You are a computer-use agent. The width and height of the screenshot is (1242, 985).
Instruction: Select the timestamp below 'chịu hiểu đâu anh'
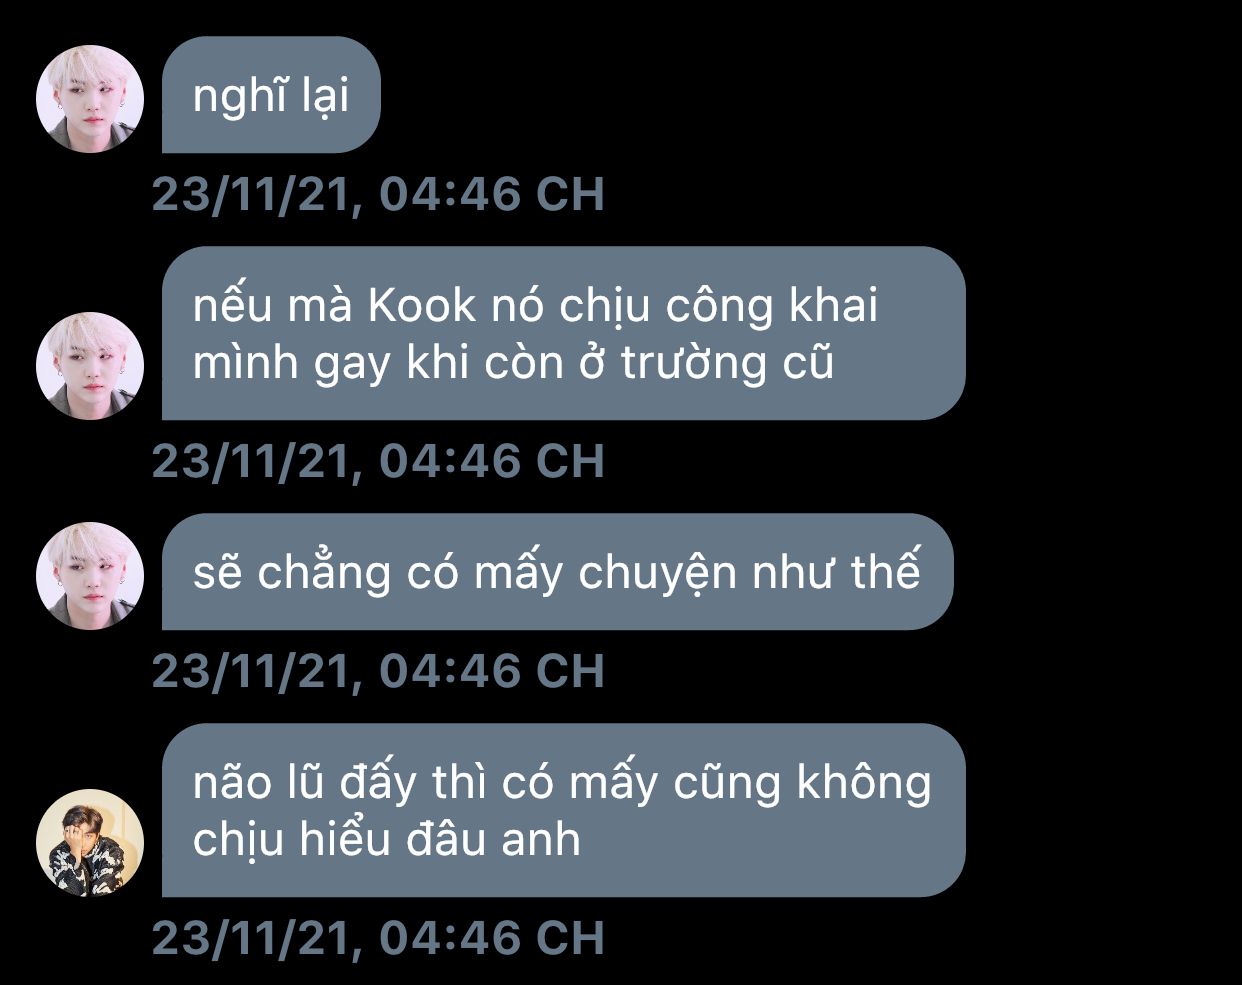pyautogui.click(x=378, y=938)
